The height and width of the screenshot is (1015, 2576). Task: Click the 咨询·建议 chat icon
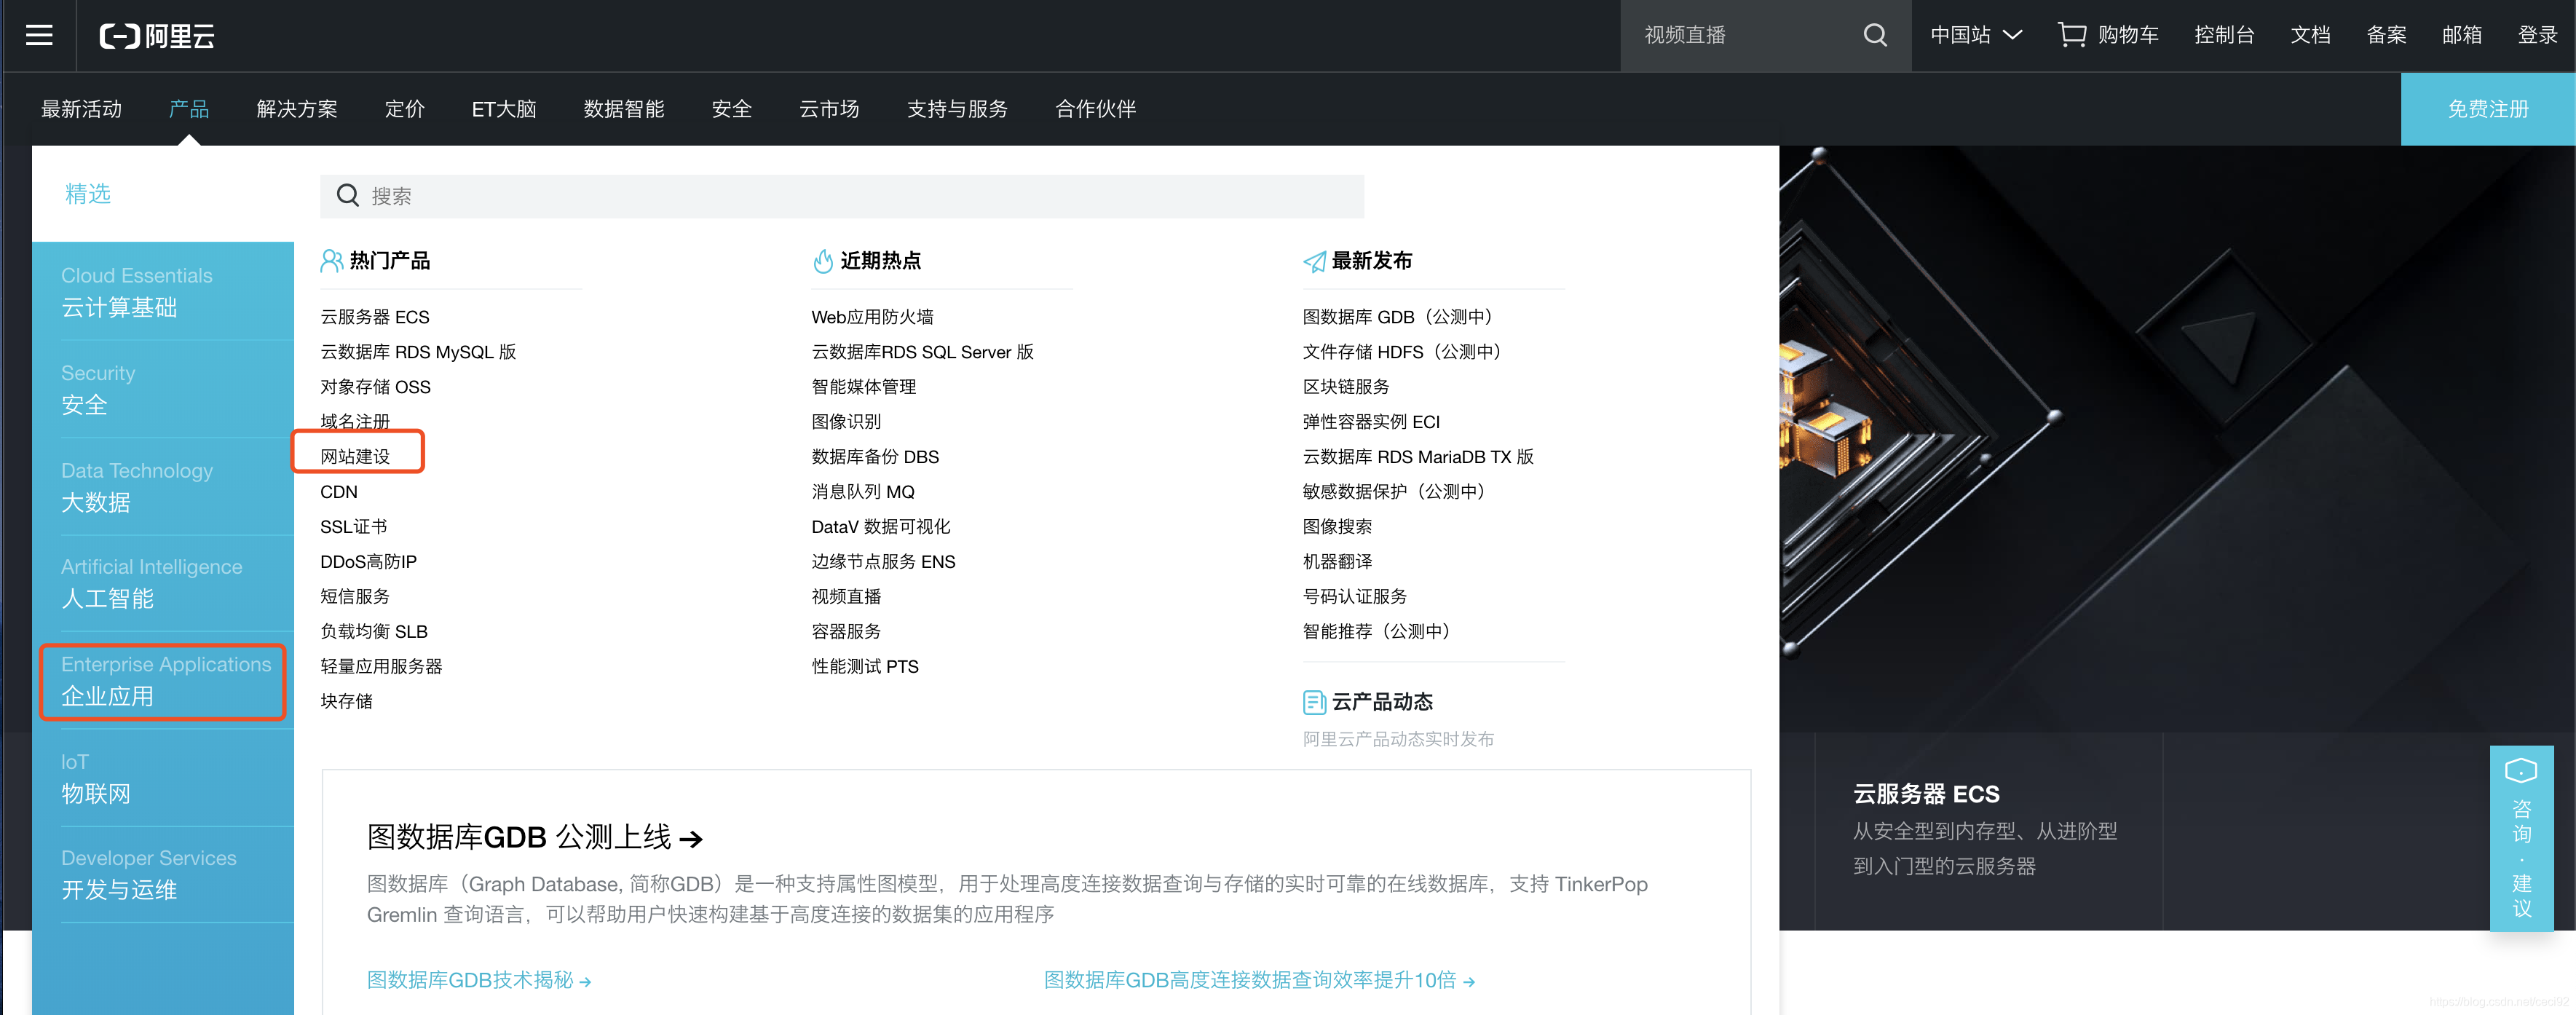click(x=2520, y=771)
